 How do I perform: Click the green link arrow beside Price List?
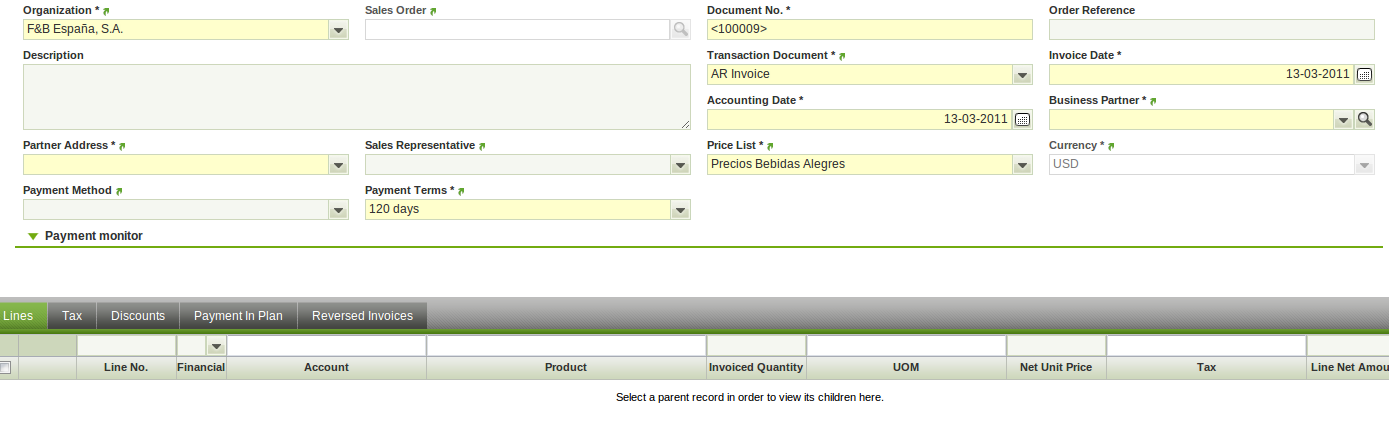pyautogui.click(x=771, y=146)
